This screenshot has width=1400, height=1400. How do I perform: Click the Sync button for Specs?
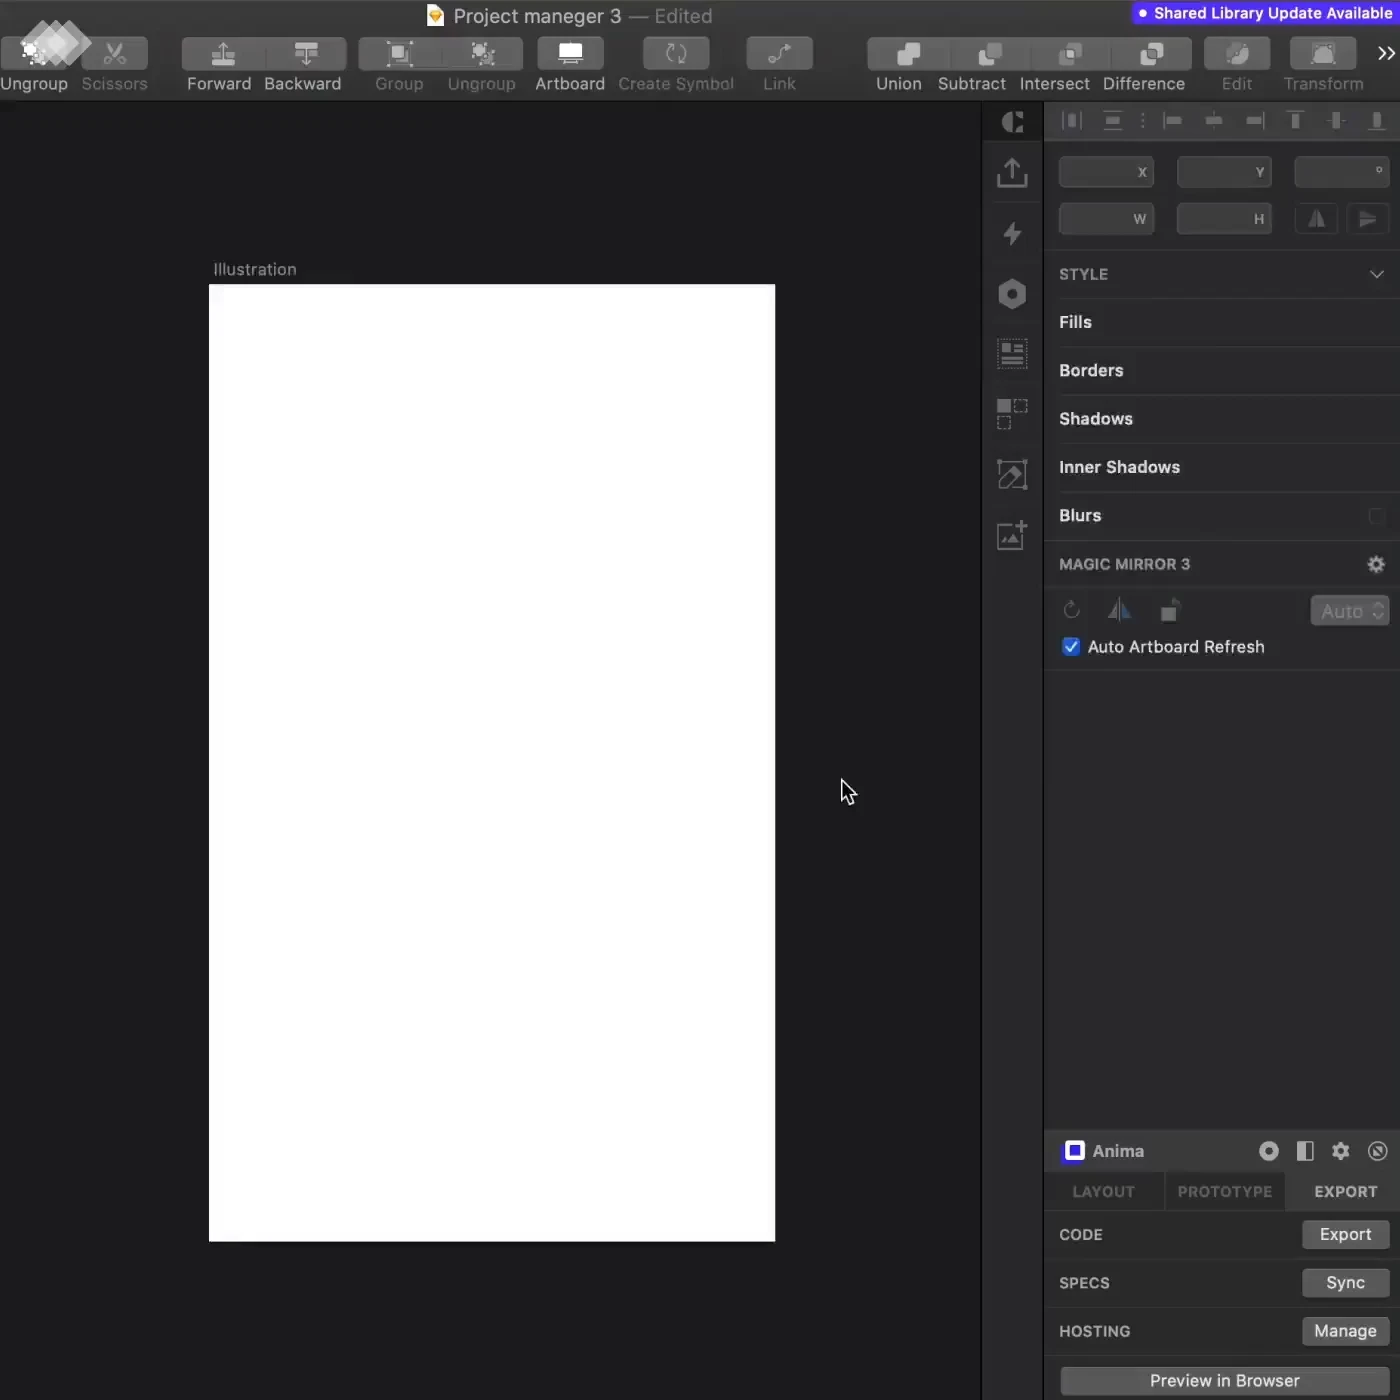click(1345, 1283)
